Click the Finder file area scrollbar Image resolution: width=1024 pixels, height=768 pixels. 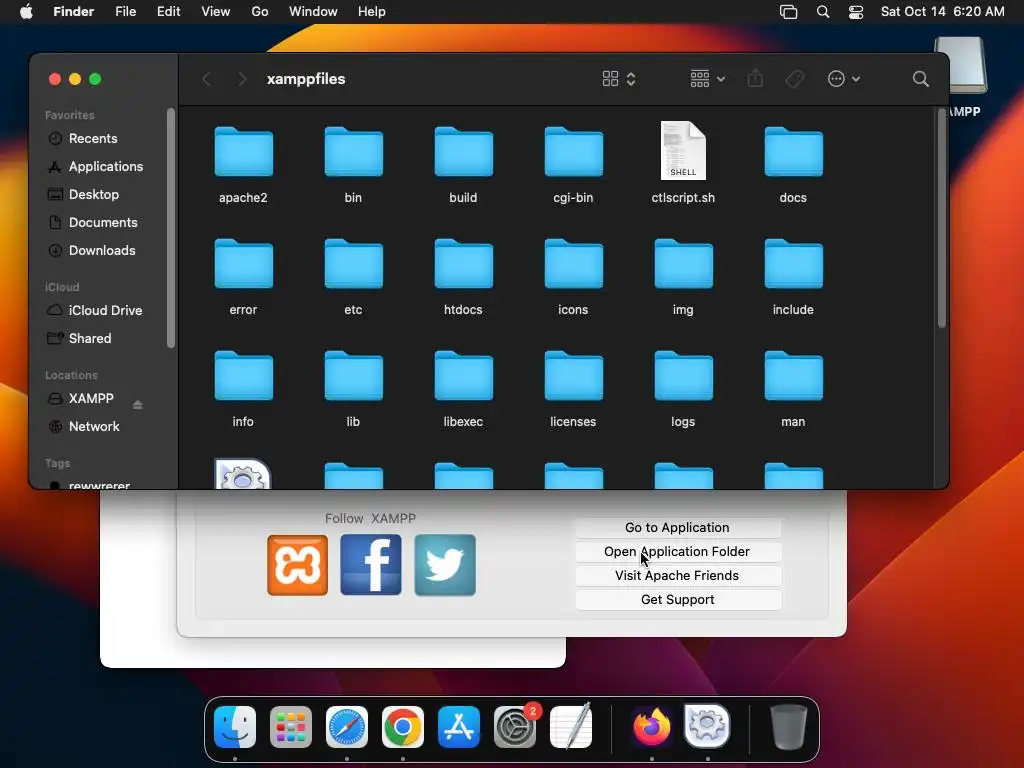coord(941,217)
